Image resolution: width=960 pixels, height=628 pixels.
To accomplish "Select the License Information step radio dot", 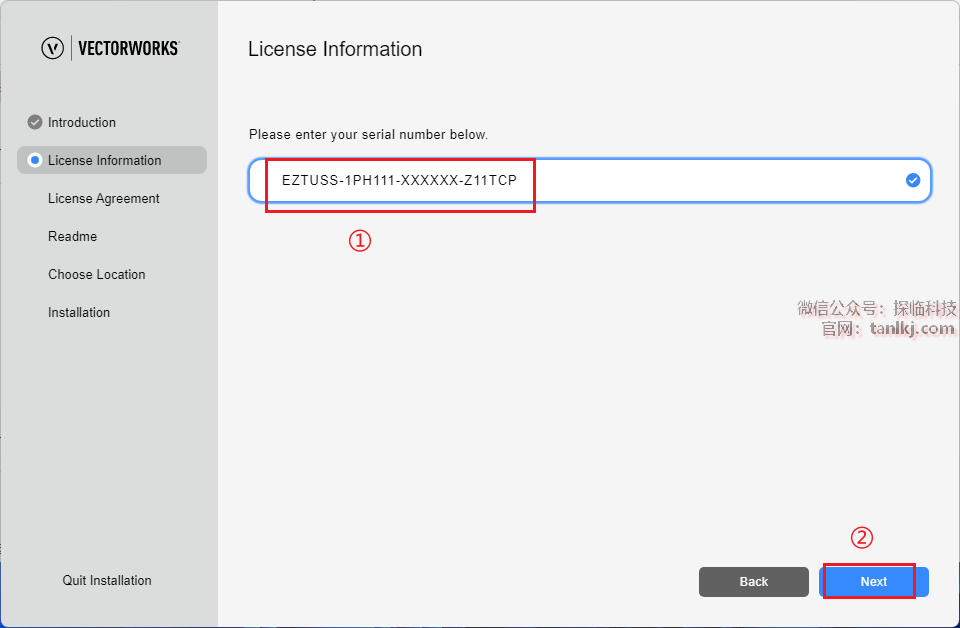I will (x=35, y=160).
